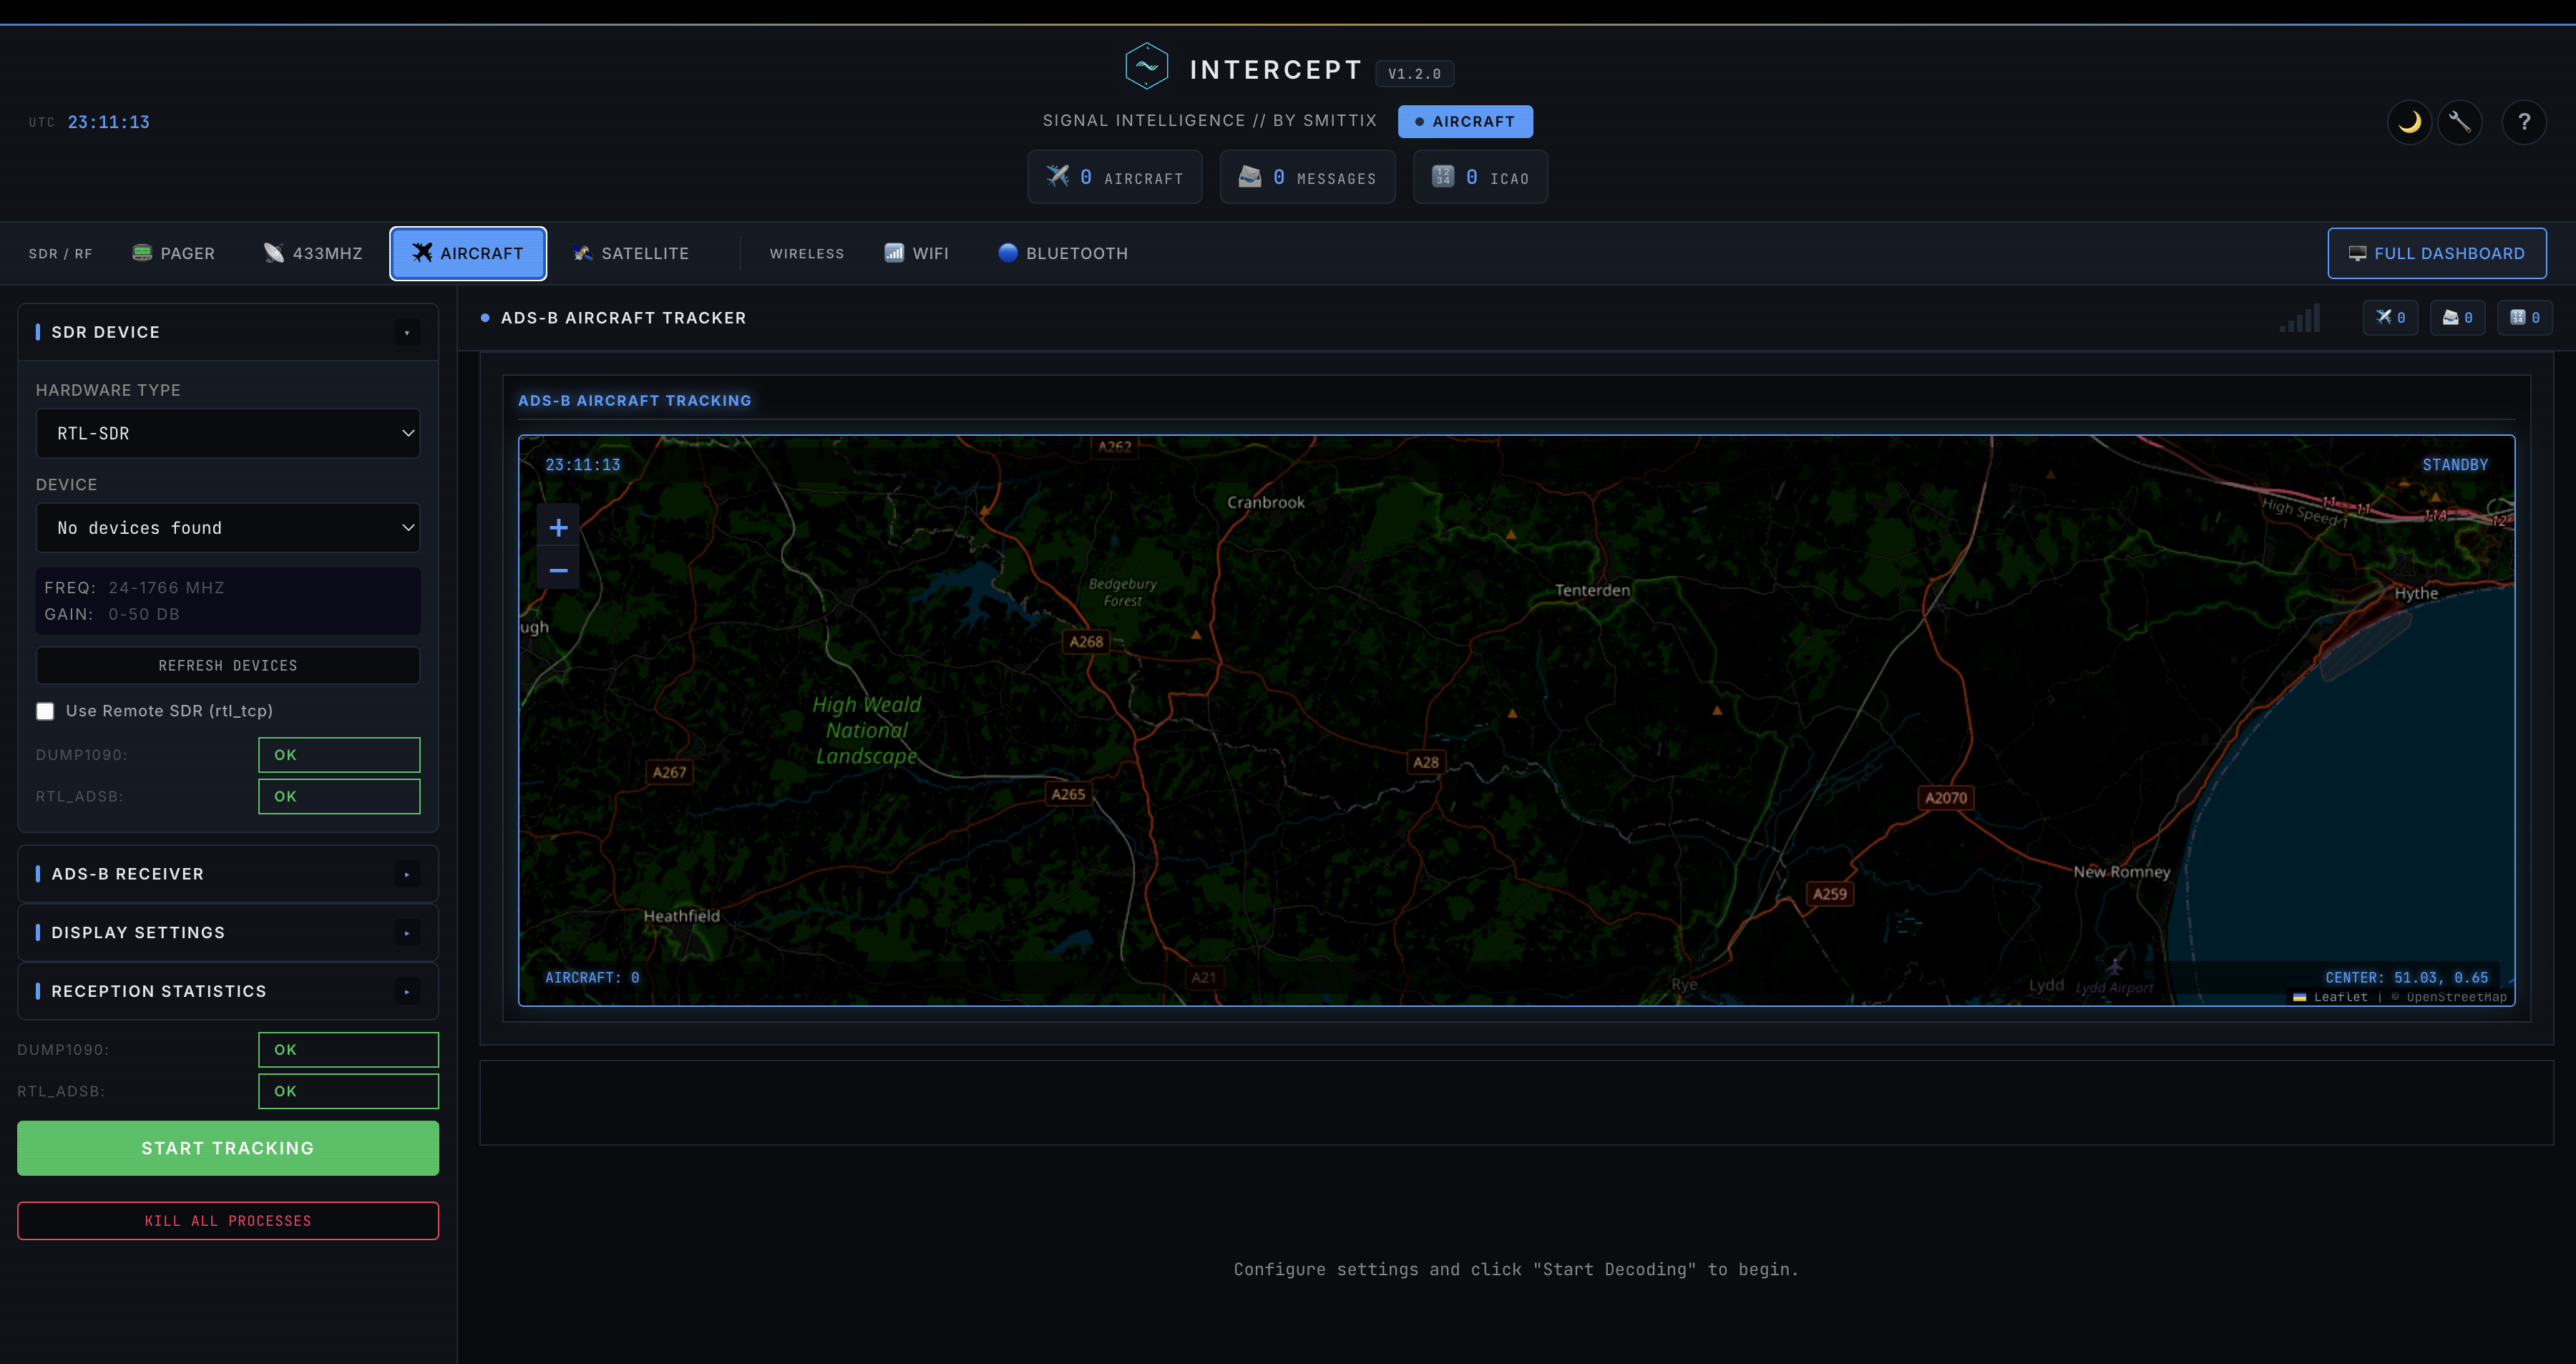
Task: Click the High Weald National Landscape label
Action: tap(867, 731)
